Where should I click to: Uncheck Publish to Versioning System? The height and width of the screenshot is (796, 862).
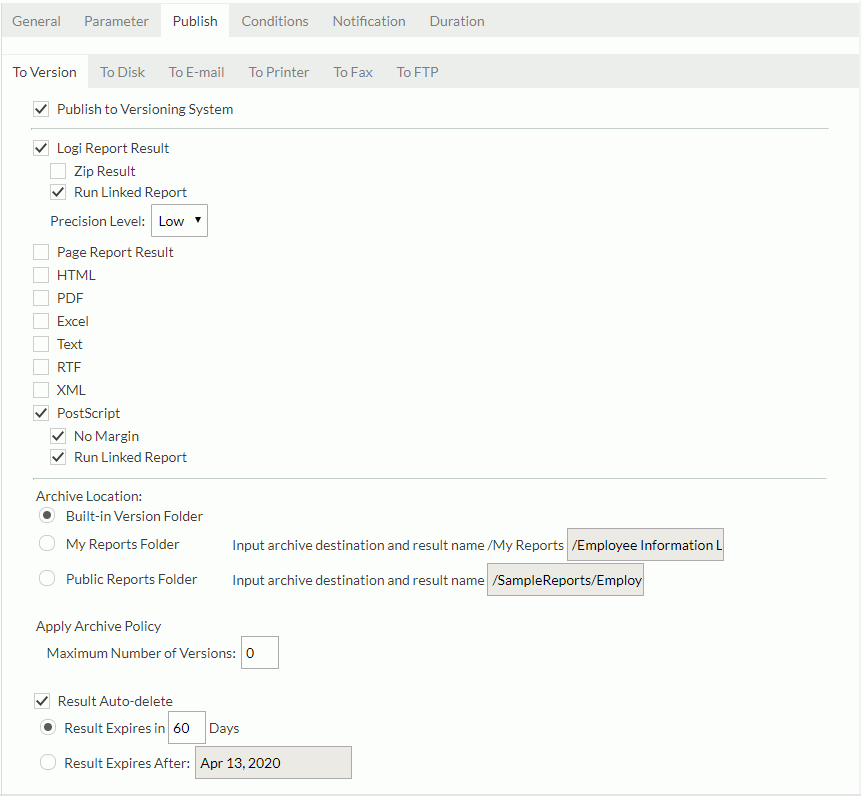(x=41, y=109)
